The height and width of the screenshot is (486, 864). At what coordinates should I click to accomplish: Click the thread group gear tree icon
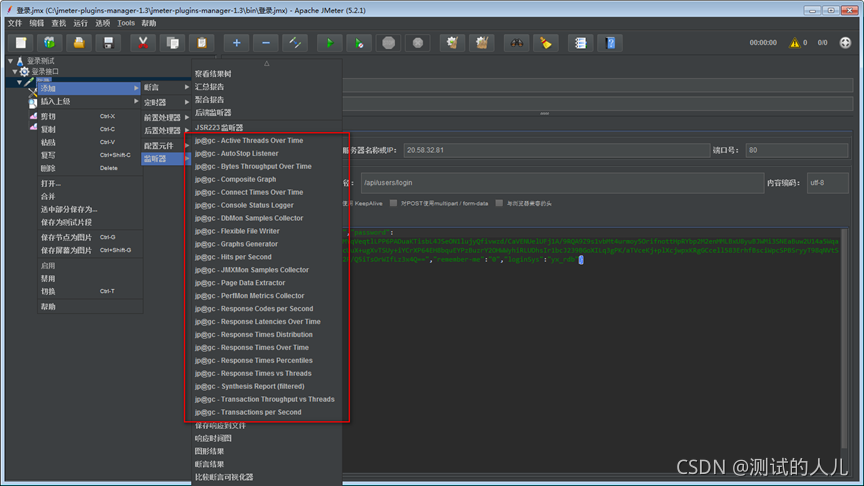coord(24,72)
